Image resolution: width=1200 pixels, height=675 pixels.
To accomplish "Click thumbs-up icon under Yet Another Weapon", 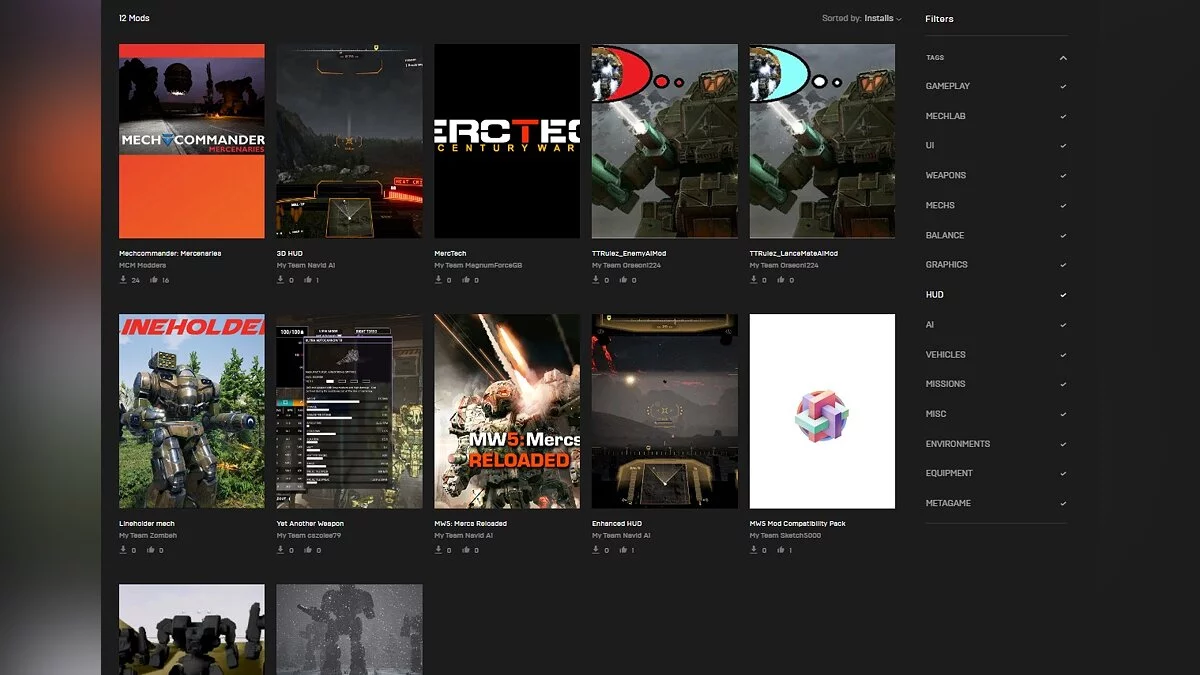I will (308, 550).
